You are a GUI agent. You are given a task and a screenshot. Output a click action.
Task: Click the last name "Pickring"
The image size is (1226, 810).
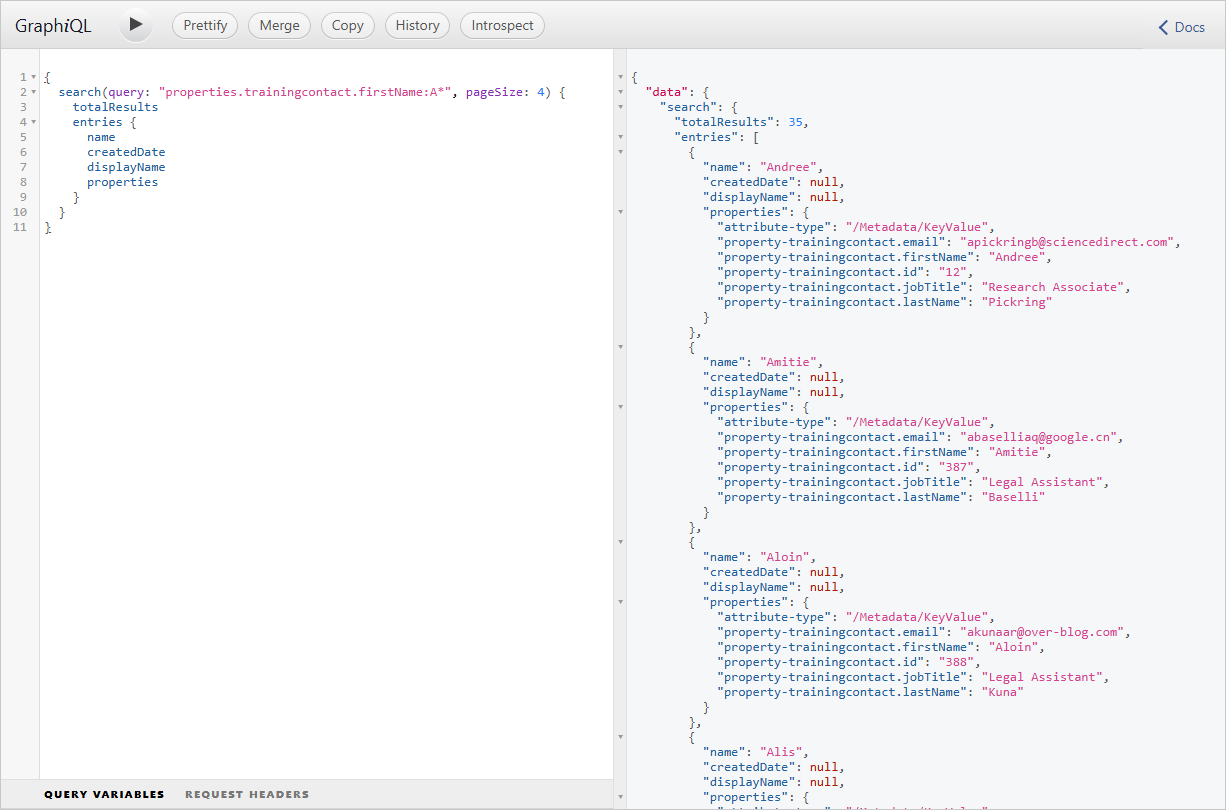pos(1017,302)
